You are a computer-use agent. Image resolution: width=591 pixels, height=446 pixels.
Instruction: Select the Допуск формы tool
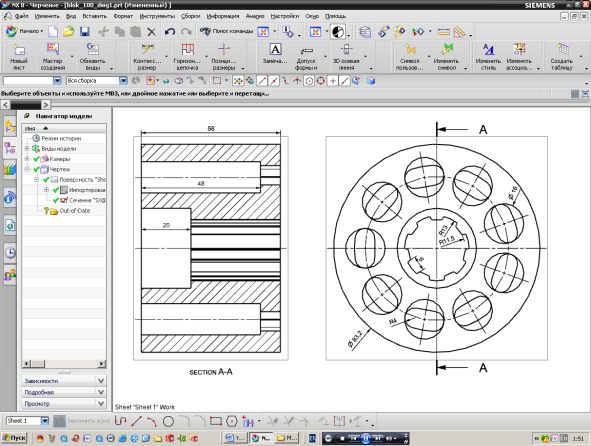coord(306,57)
